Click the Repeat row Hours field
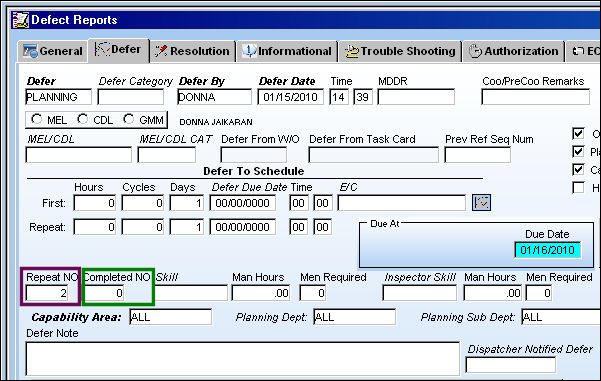 click(x=95, y=227)
